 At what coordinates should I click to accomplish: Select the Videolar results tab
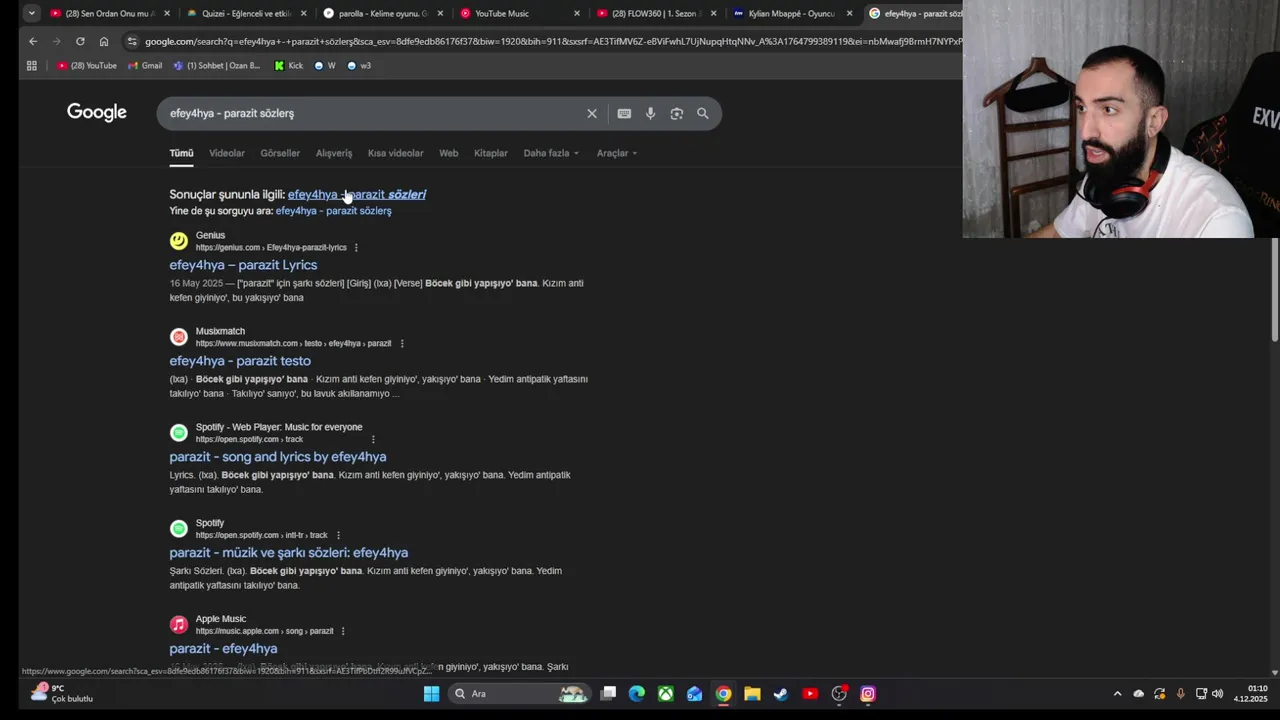point(226,153)
